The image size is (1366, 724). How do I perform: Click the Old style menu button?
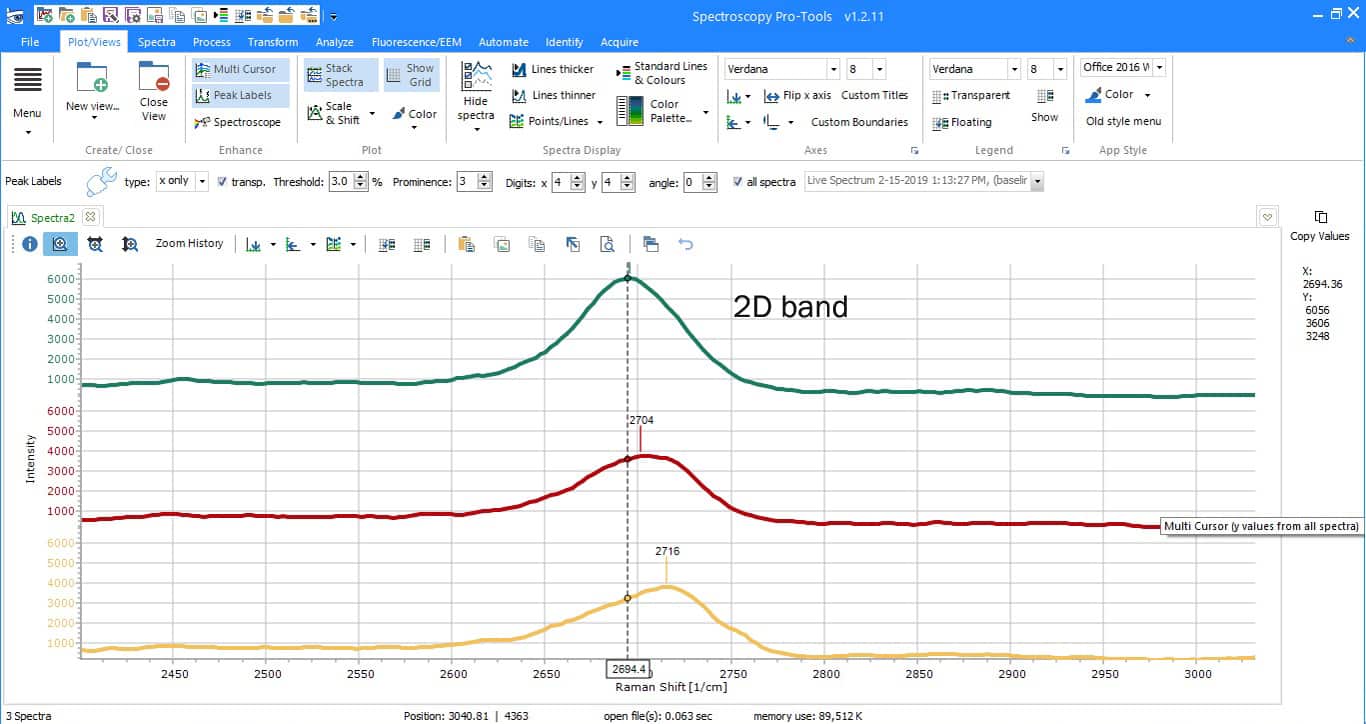tap(1124, 122)
